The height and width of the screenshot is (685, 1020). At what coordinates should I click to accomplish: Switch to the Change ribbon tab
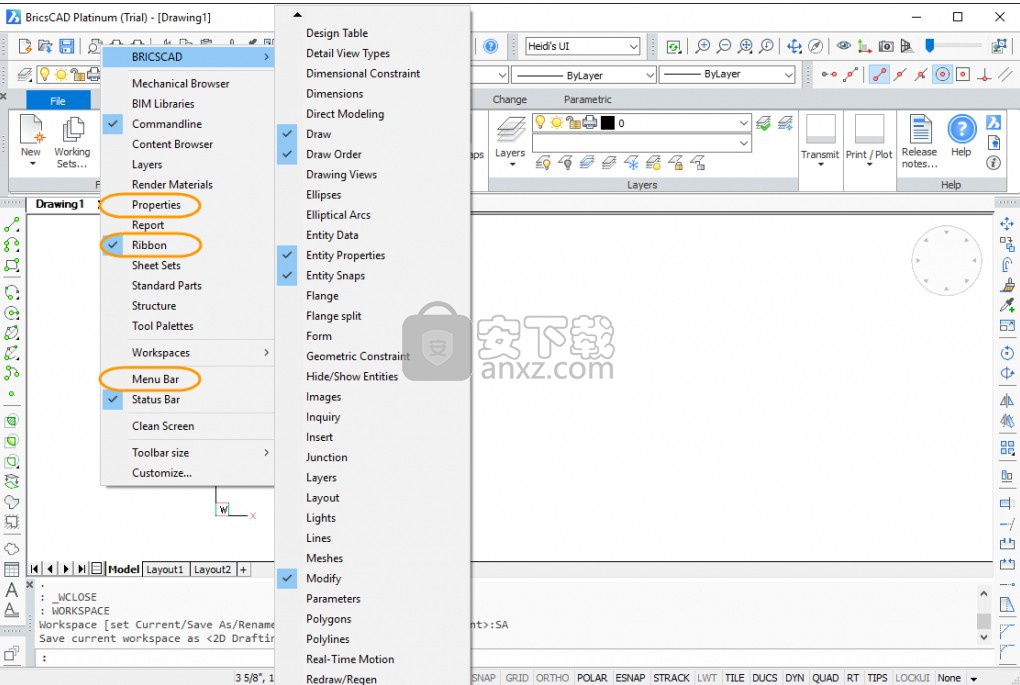[x=509, y=100]
